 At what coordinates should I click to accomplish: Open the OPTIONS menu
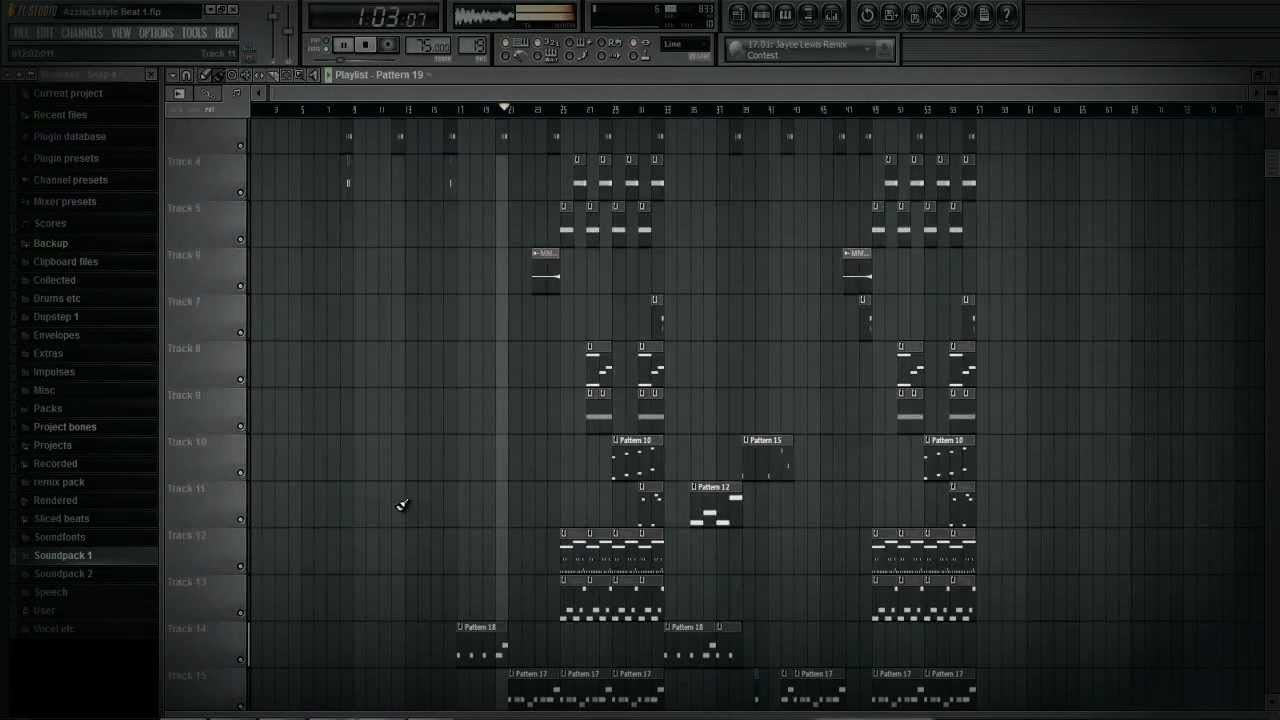[x=156, y=33]
